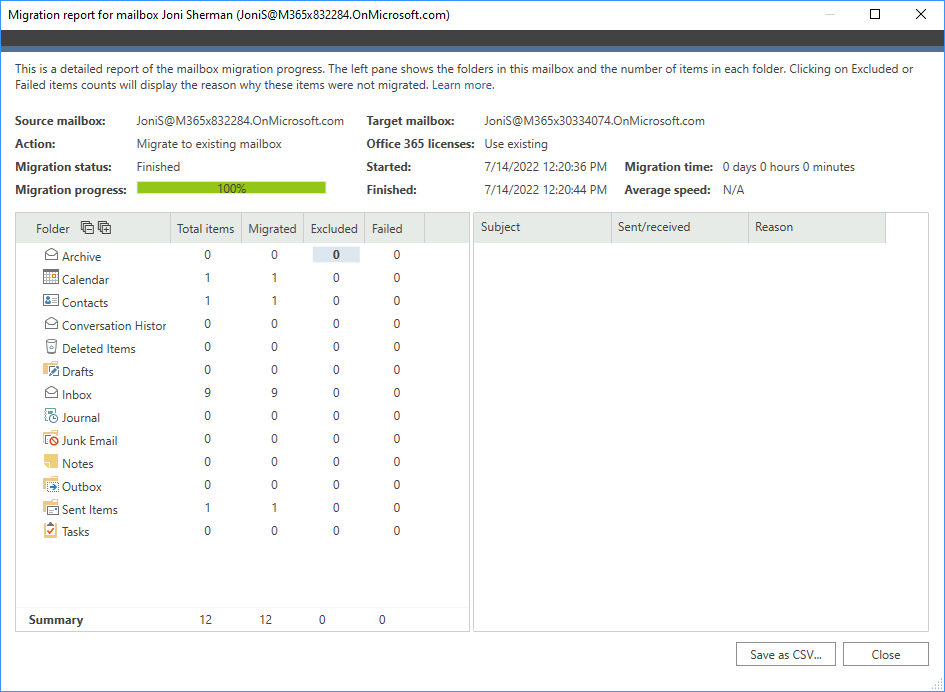945x692 pixels.
Task: Select the Drafts folder icon
Action: pos(51,370)
